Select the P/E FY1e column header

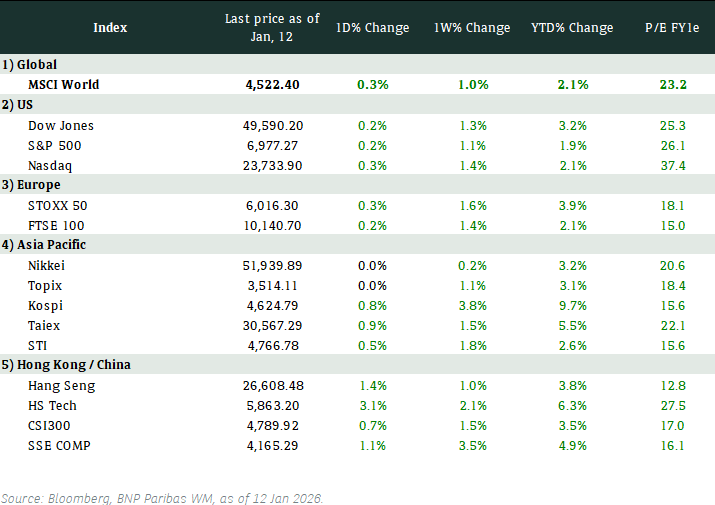tap(673, 27)
